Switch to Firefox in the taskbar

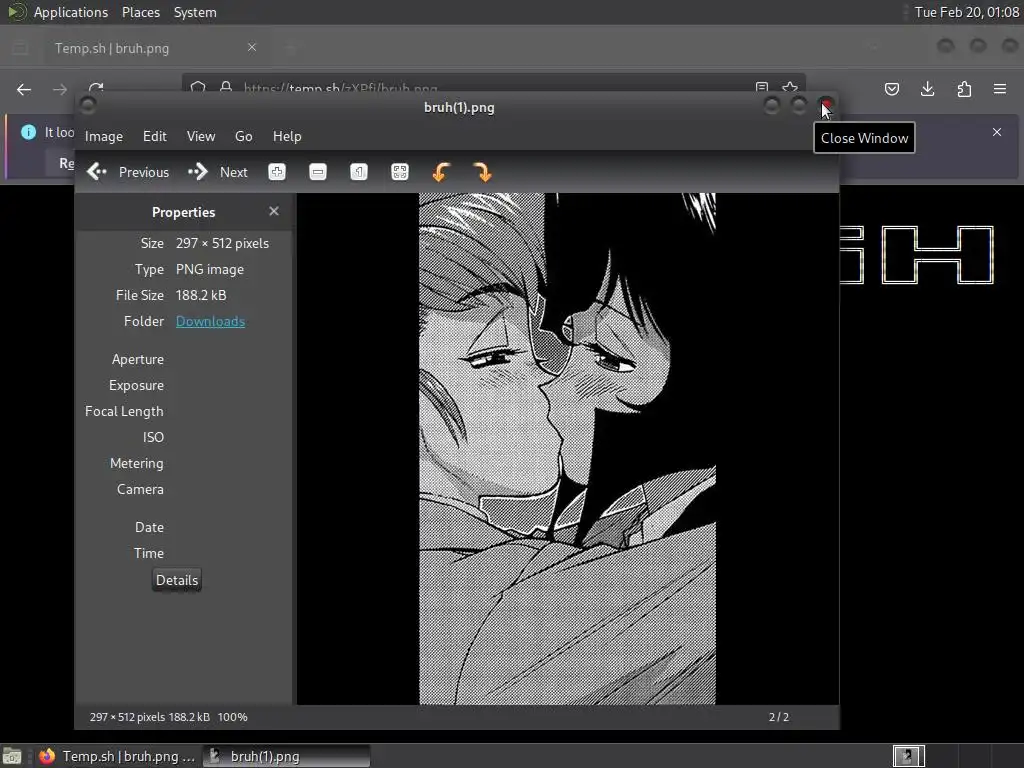click(118, 756)
